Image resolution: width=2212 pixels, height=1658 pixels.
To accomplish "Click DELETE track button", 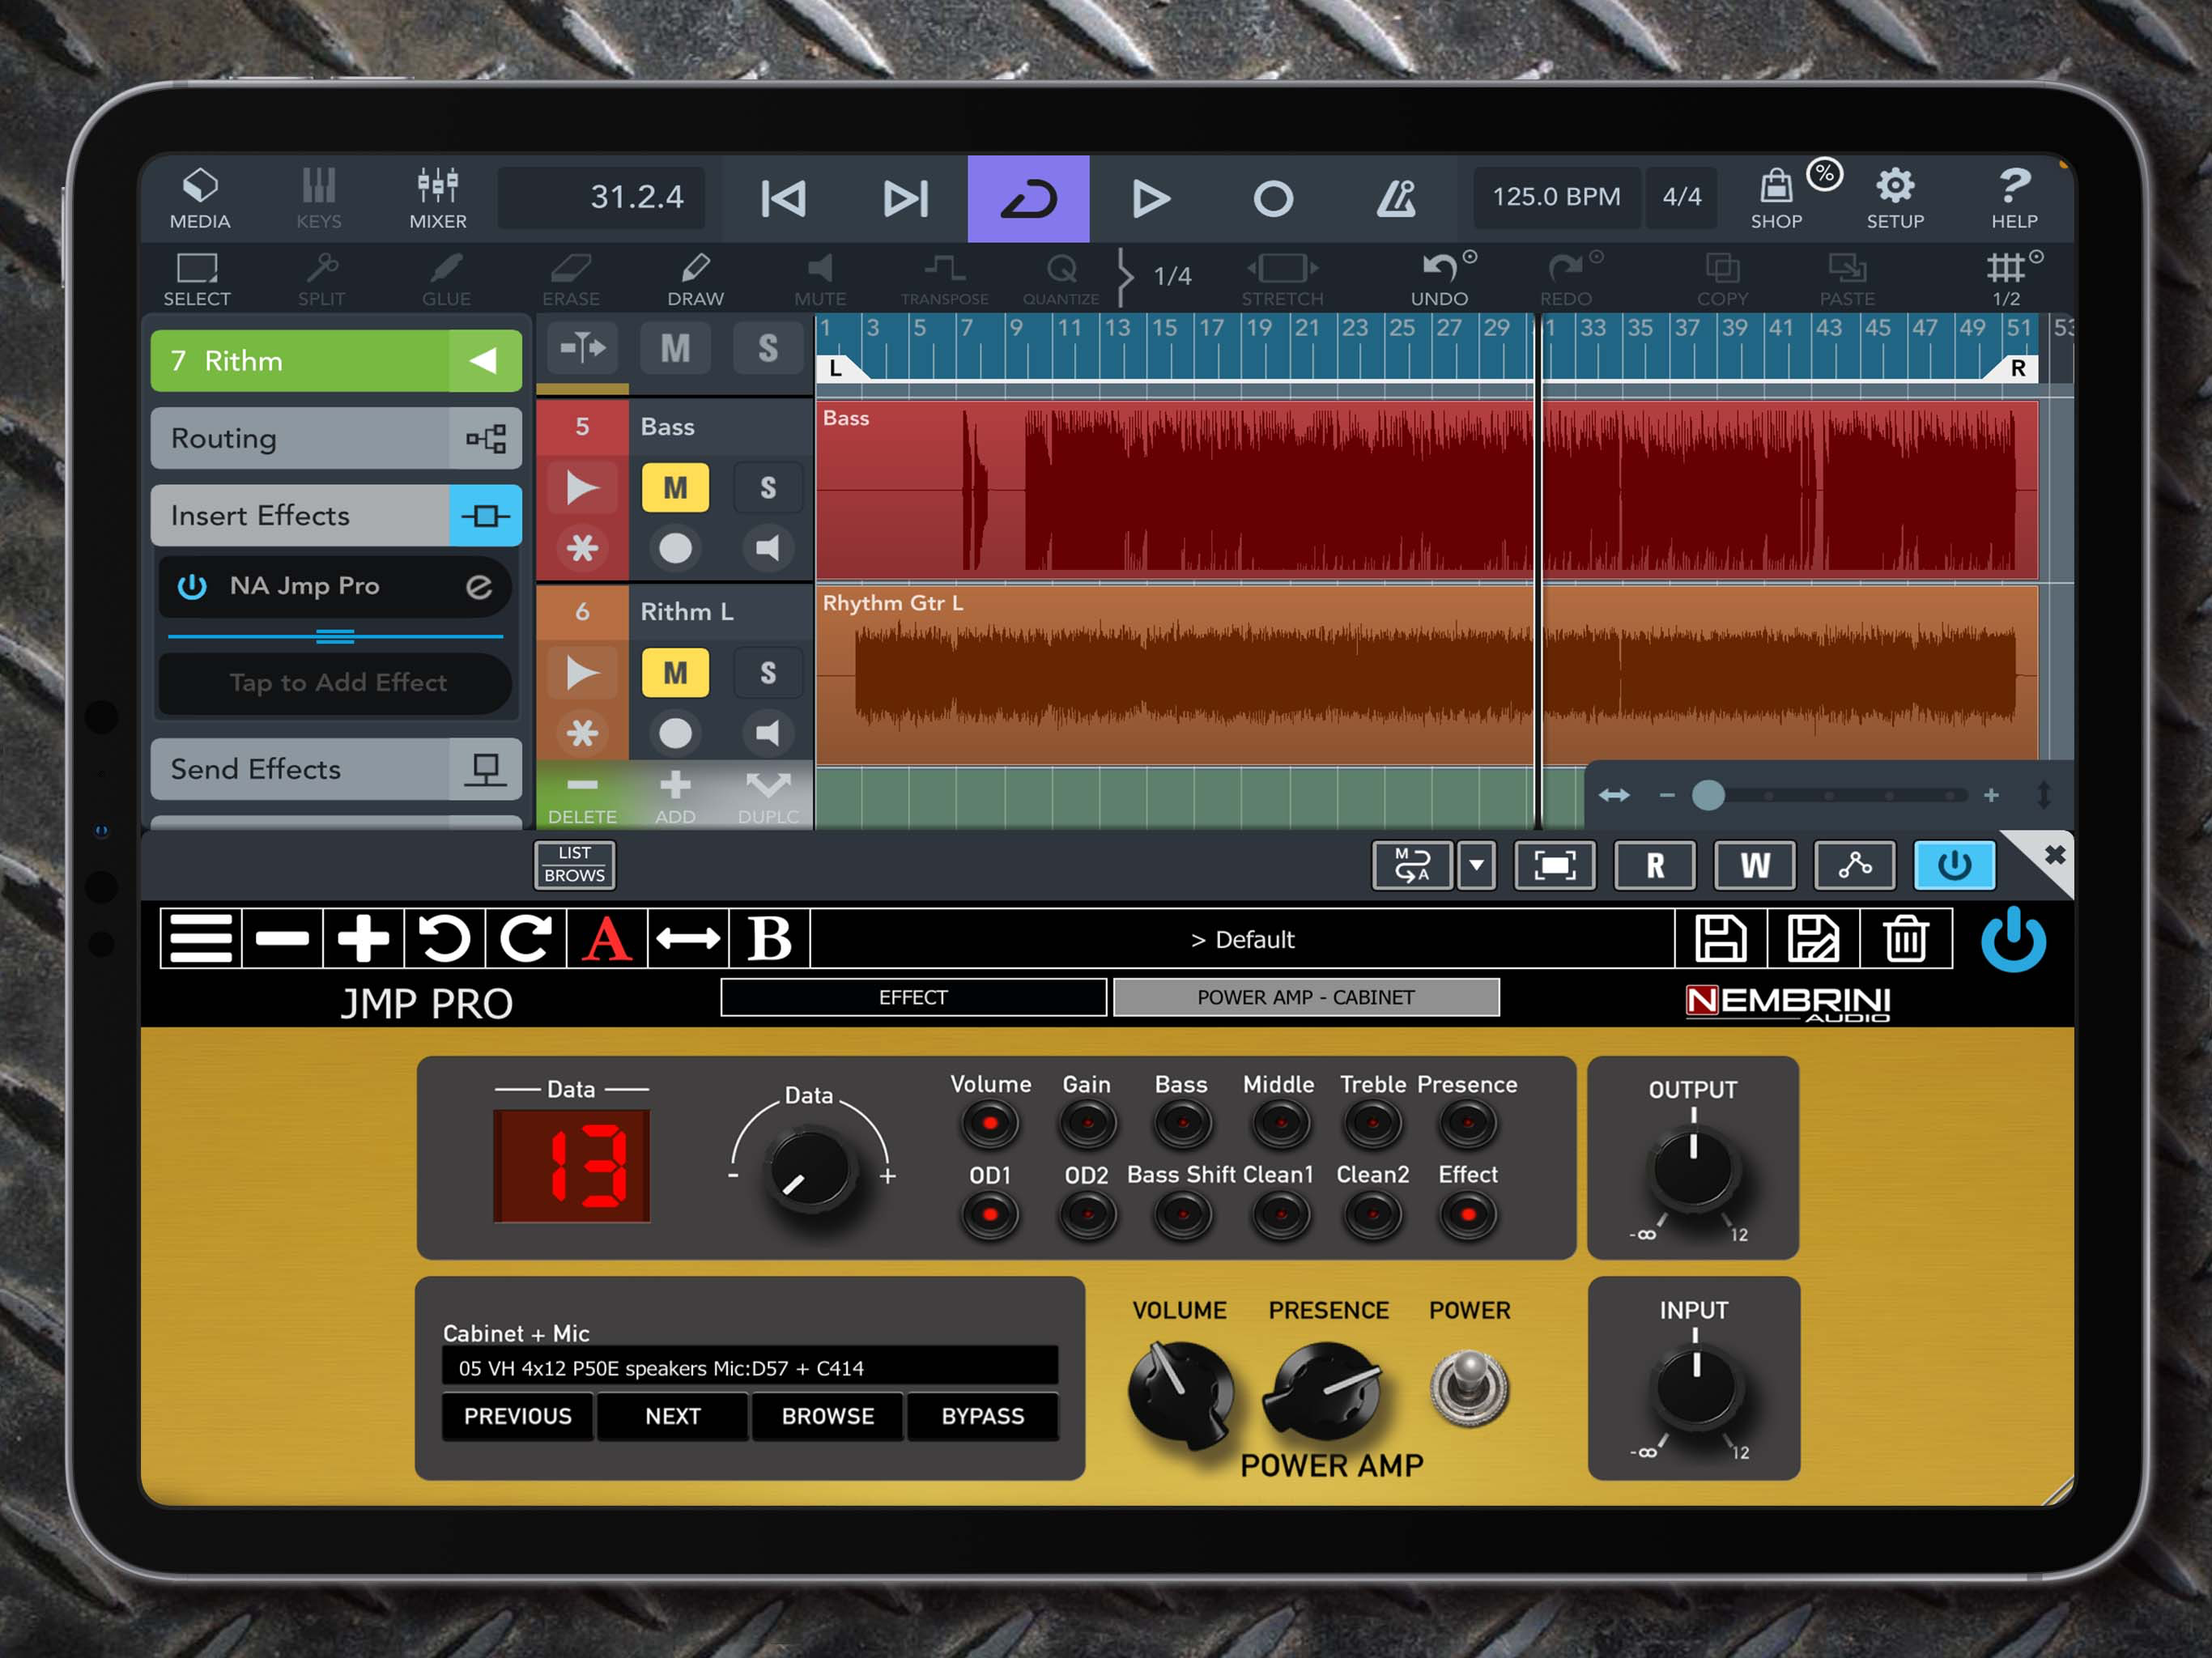I will coord(582,797).
